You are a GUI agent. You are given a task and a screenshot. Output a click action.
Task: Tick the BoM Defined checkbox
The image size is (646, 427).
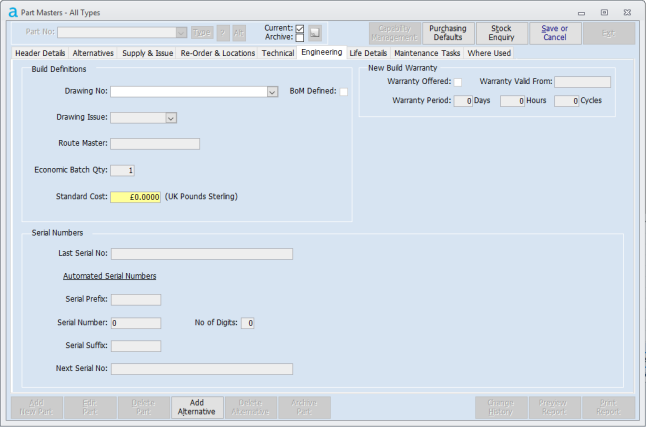(344, 92)
